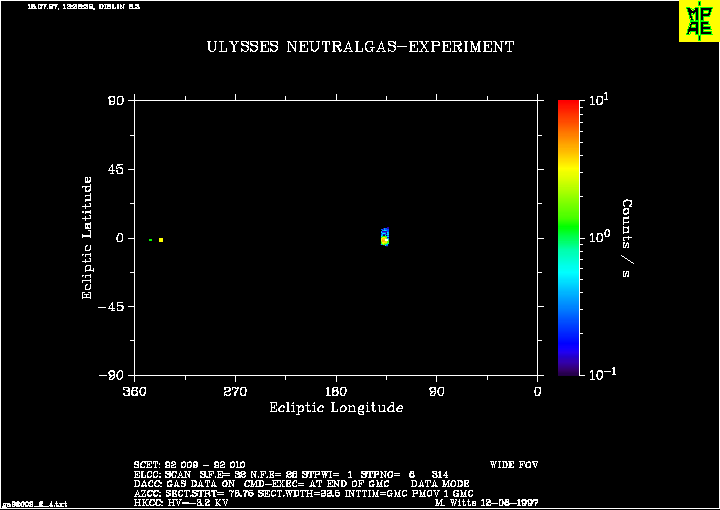Click the Ecliptic Latitude axis label
This screenshot has width=720, height=510.
click(x=87, y=238)
